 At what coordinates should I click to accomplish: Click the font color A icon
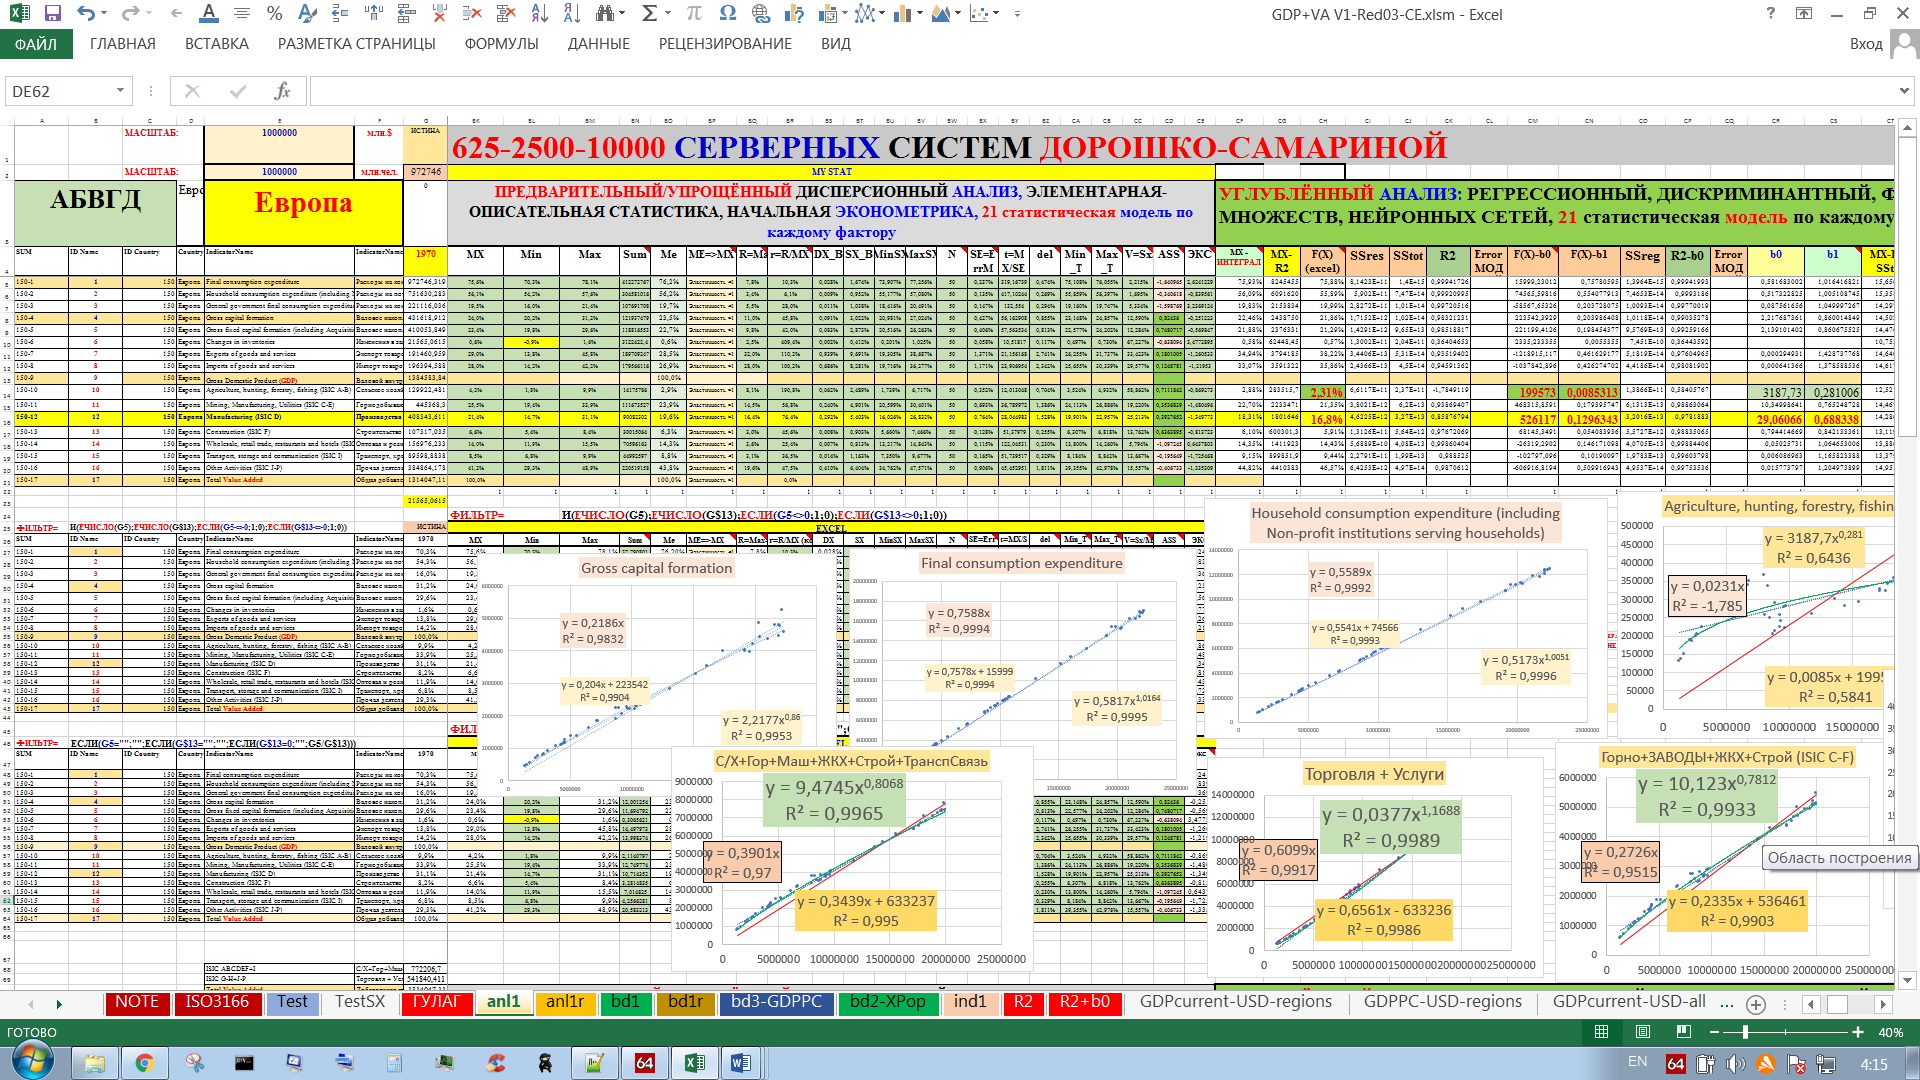208,14
